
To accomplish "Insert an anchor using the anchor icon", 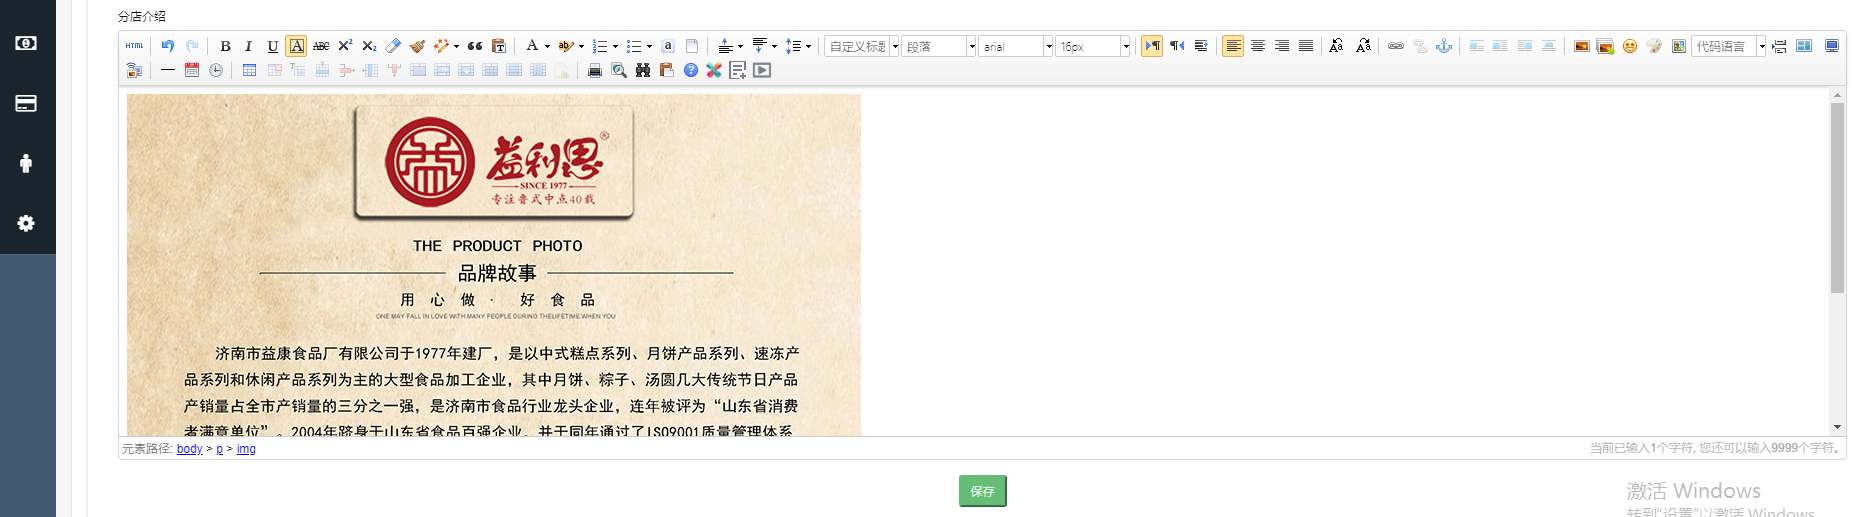I will (1443, 46).
